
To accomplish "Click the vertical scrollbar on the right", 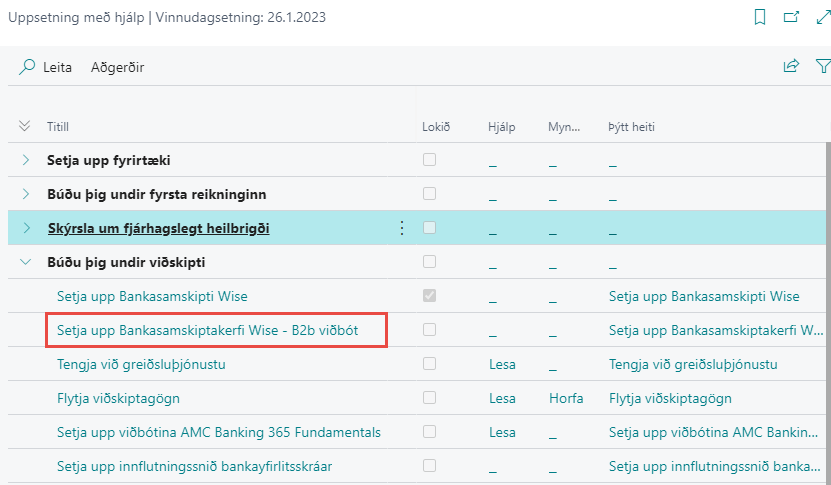I will tap(826, 300).
